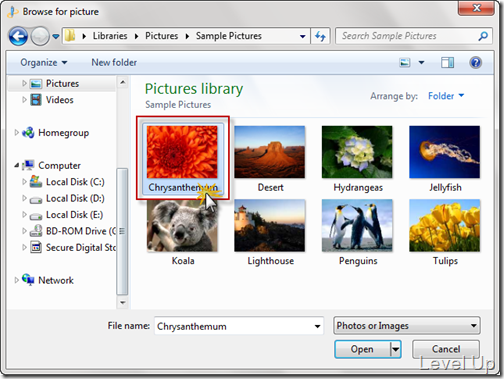
Task: Expand the Homegroup node
Action: [x=16, y=133]
